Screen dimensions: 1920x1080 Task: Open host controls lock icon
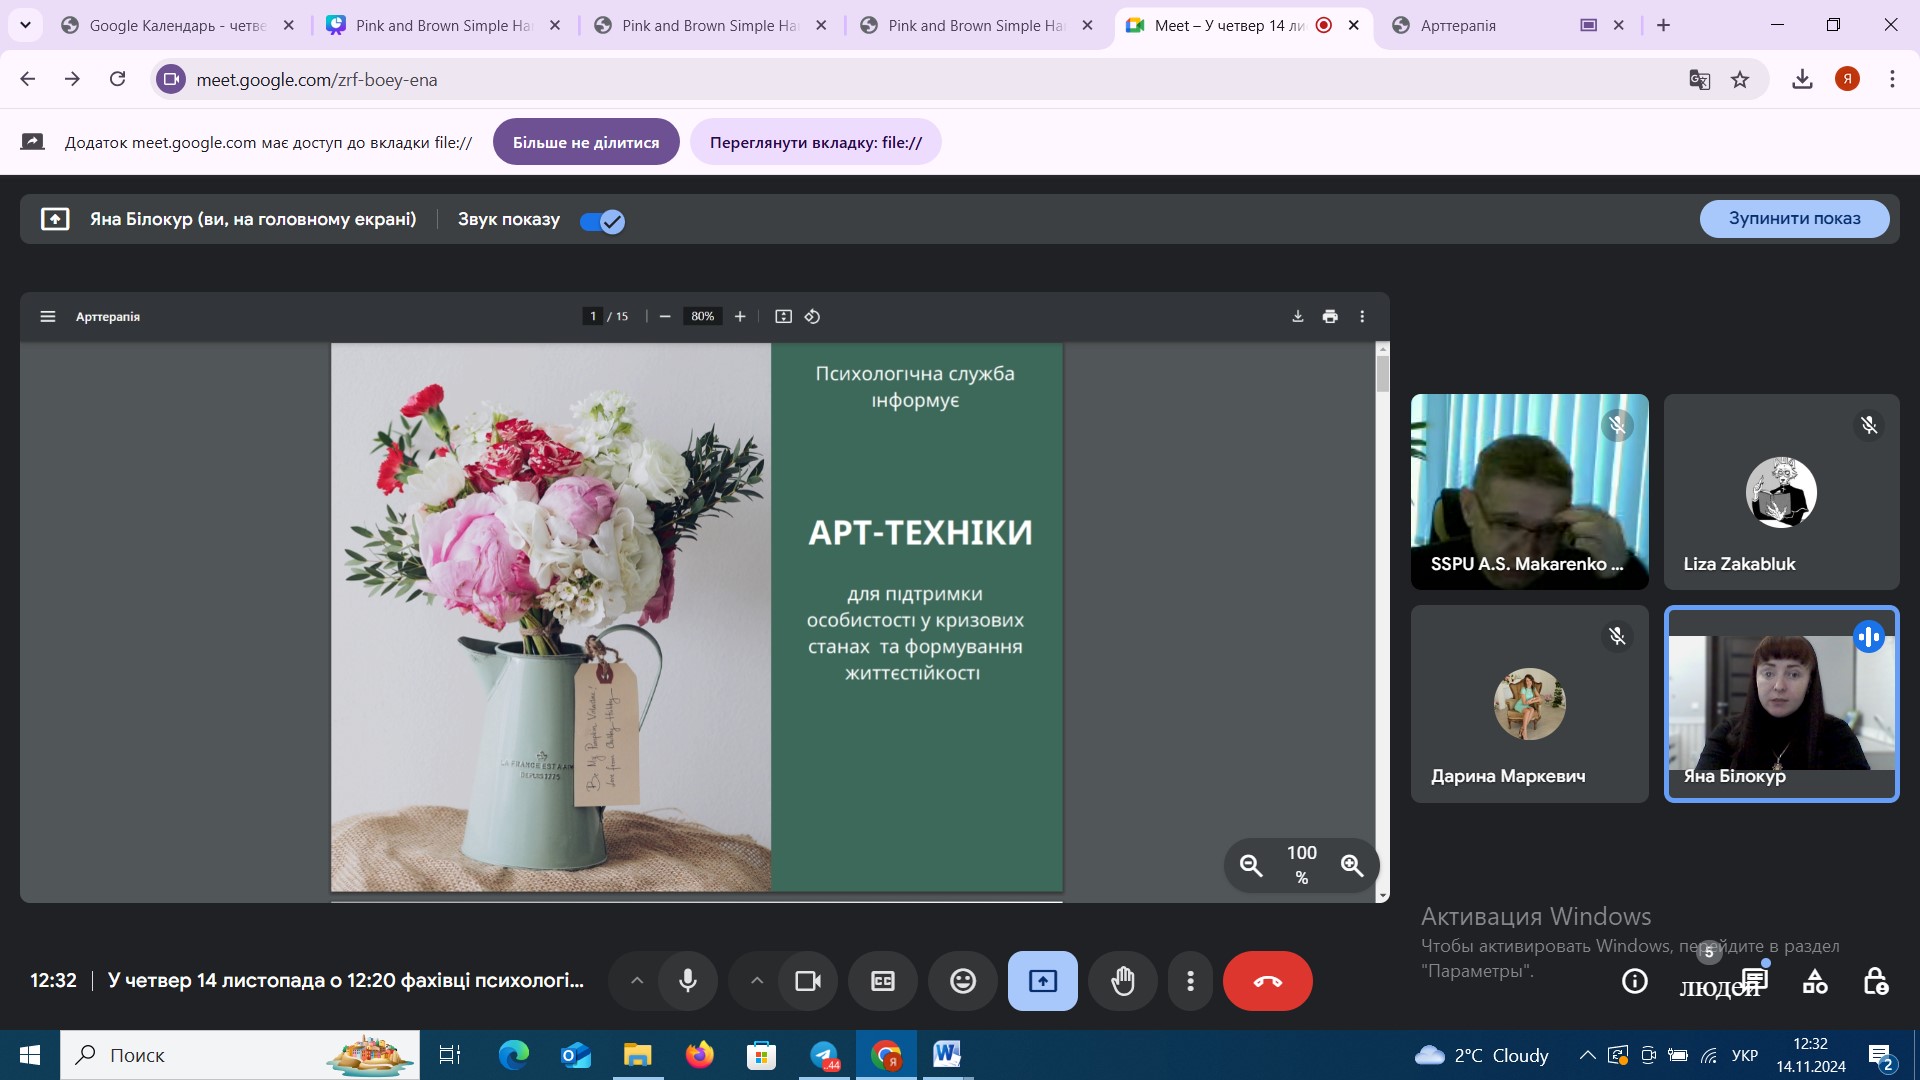pyautogui.click(x=1875, y=981)
